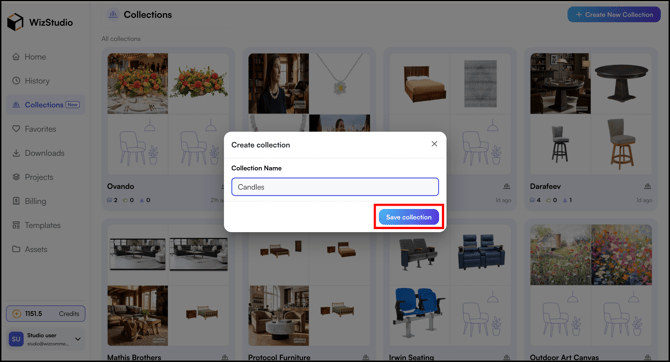This screenshot has height=362, width=670.
Task: Click the Protocol Furniture collection title
Action: [x=279, y=357]
